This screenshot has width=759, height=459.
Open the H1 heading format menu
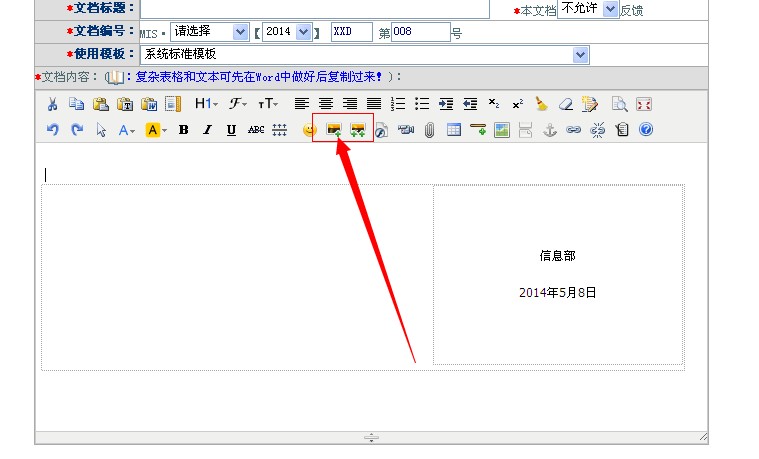[205, 103]
